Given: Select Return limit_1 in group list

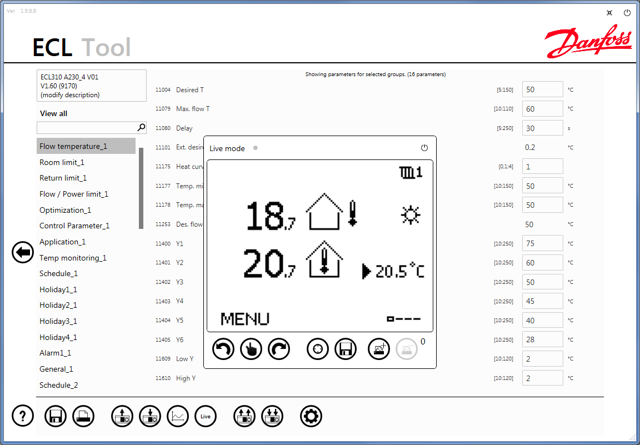Looking at the screenshot, I should coord(63,178).
